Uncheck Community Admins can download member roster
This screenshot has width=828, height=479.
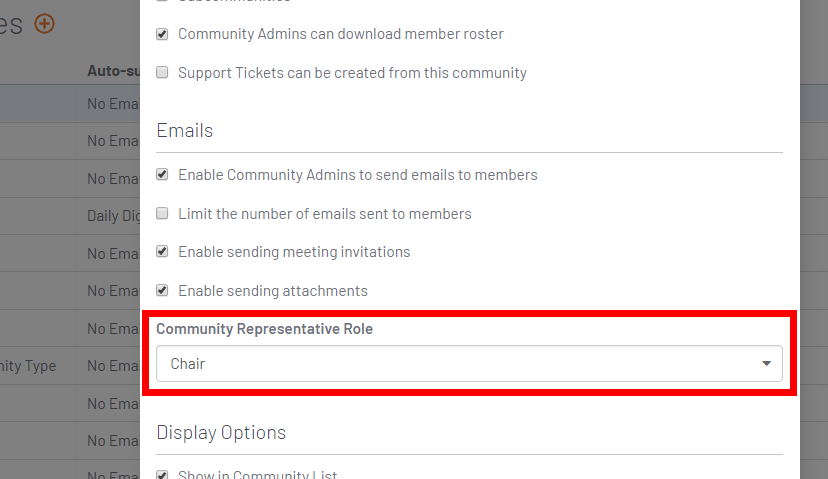pyautogui.click(x=162, y=34)
